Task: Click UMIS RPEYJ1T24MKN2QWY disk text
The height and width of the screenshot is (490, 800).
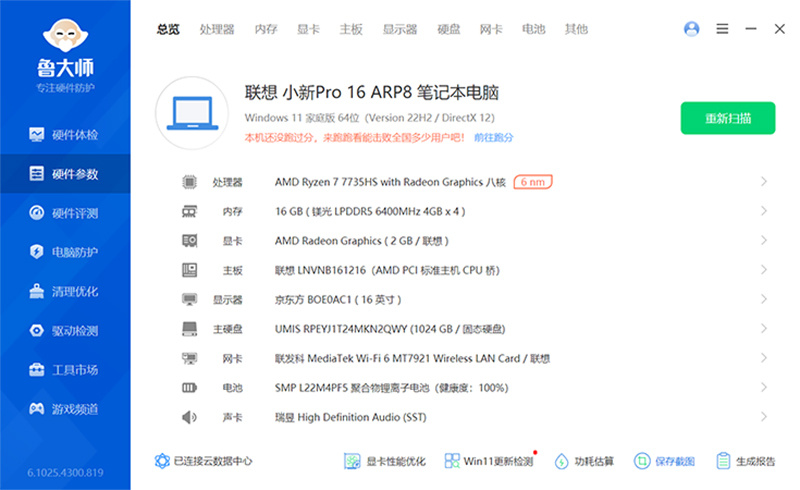Action: coord(390,329)
